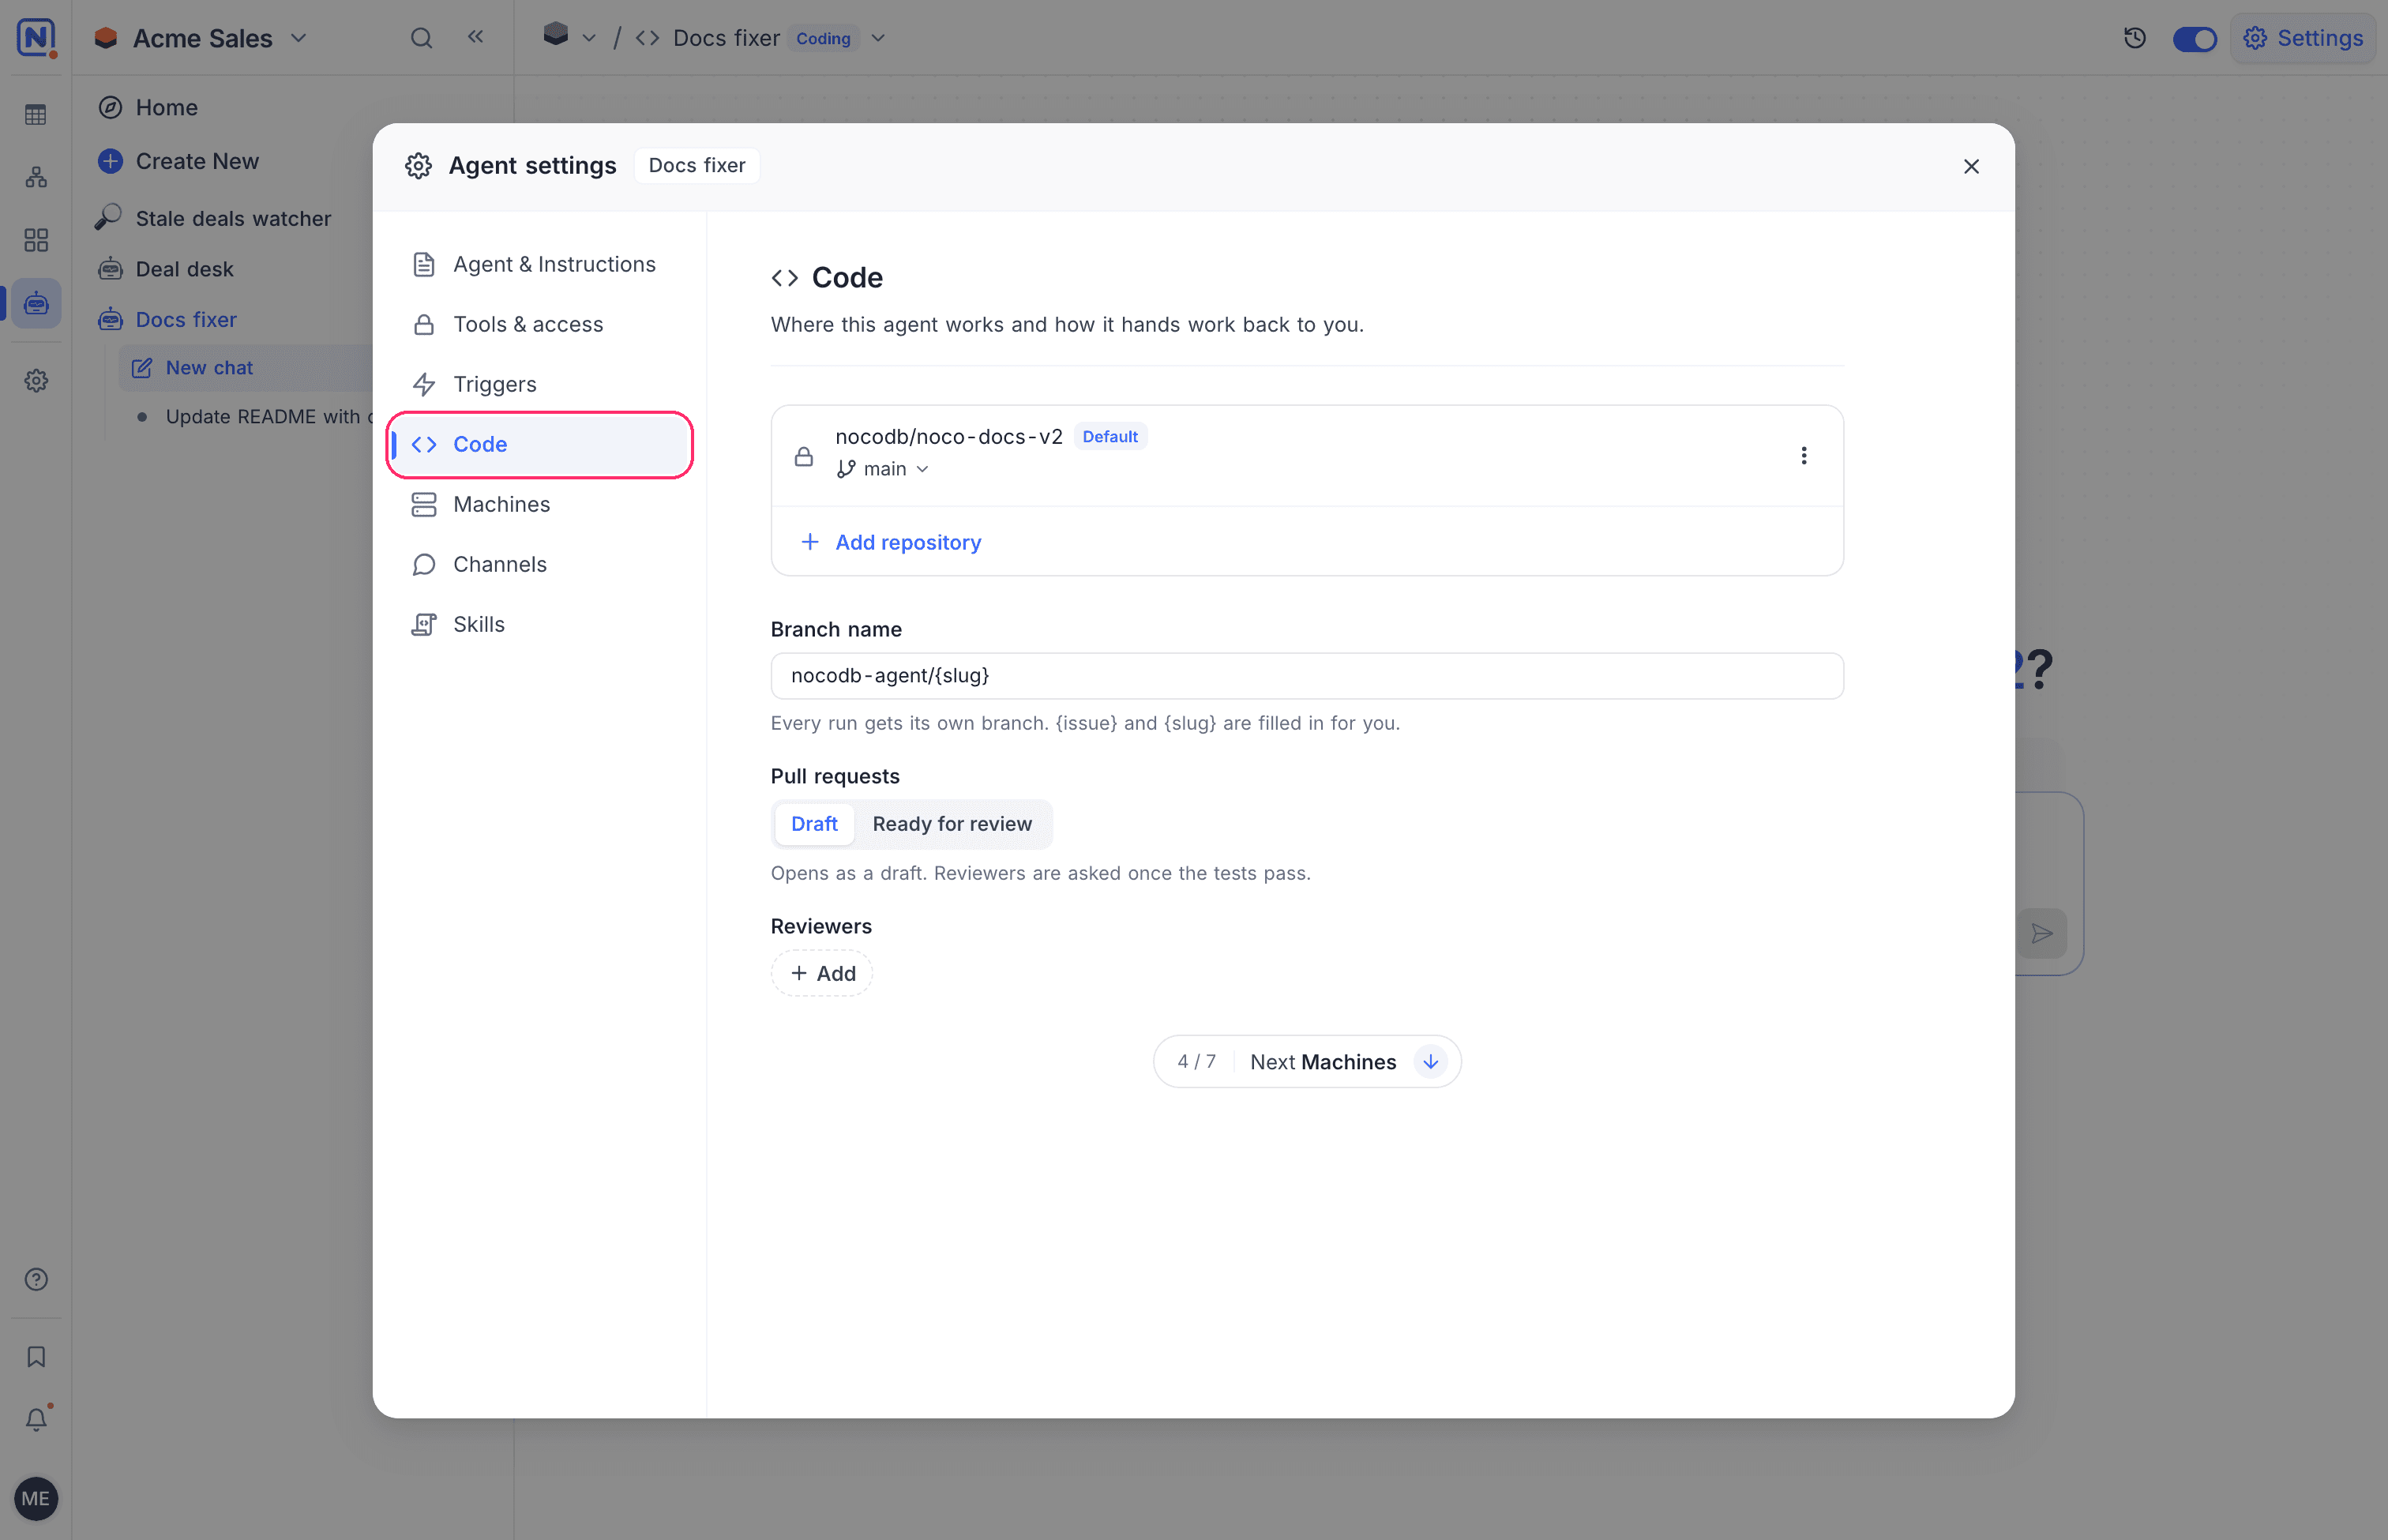The image size is (2388, 1540).
Task: Open the hierarchy icon in the left rail
Action: pyautogui.click(x=36, y=178)
